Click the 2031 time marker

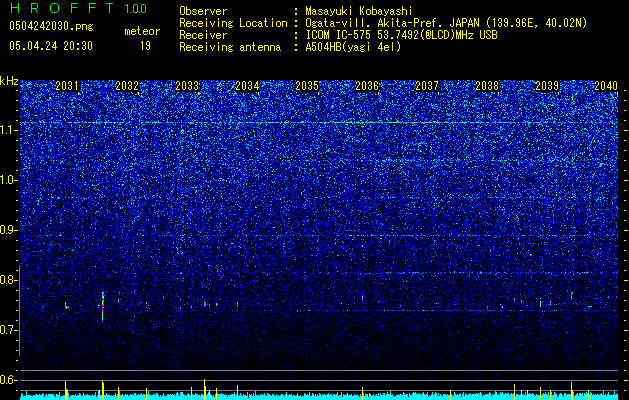(67, 86)
